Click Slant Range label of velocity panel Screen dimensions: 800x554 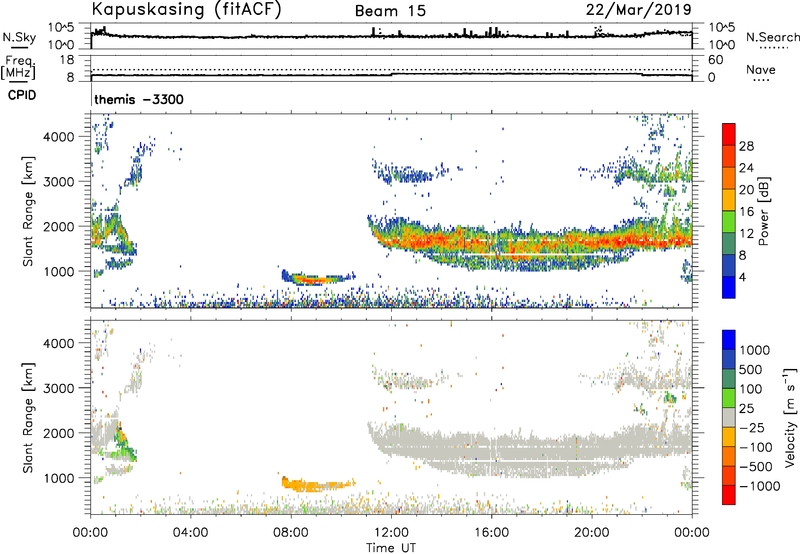point(28,417)
